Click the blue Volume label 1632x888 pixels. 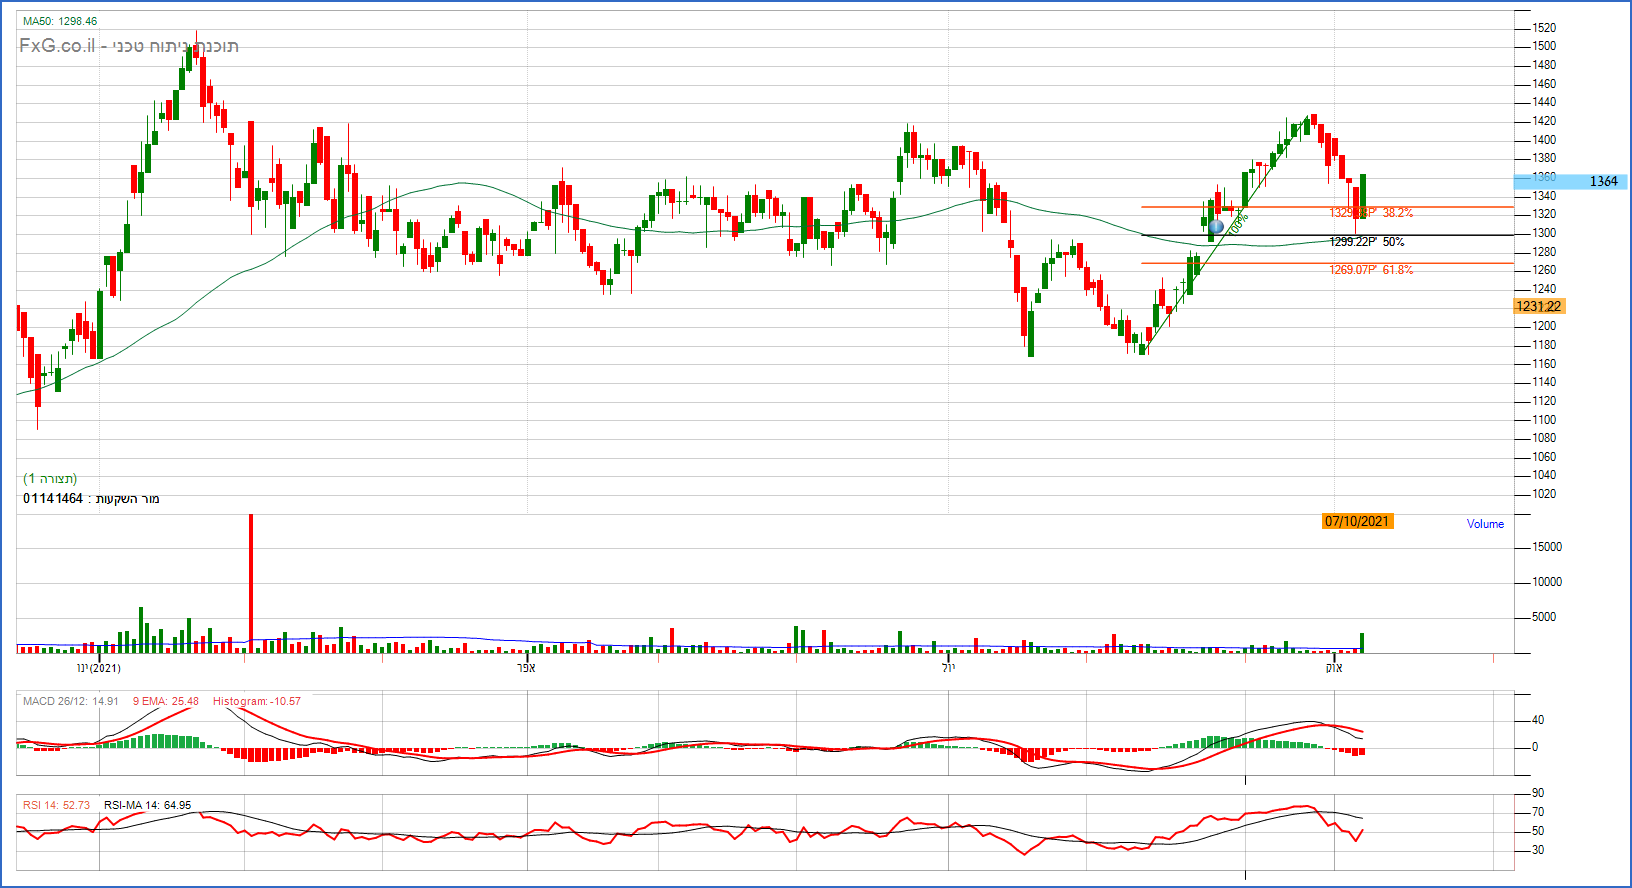(x=1485, y=524)
